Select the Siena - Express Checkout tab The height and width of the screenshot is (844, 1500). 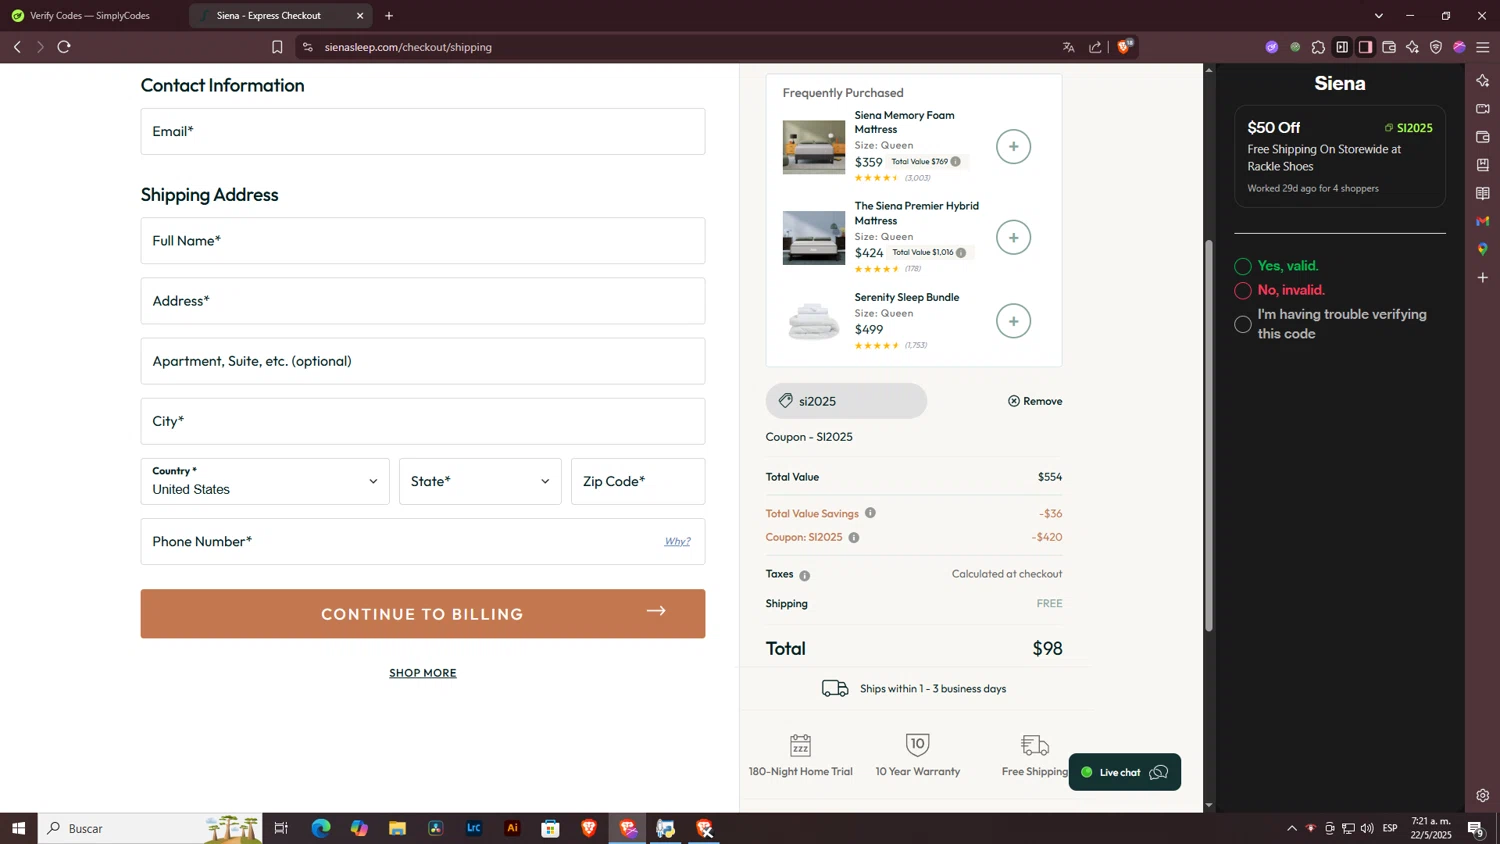(270, 16)
